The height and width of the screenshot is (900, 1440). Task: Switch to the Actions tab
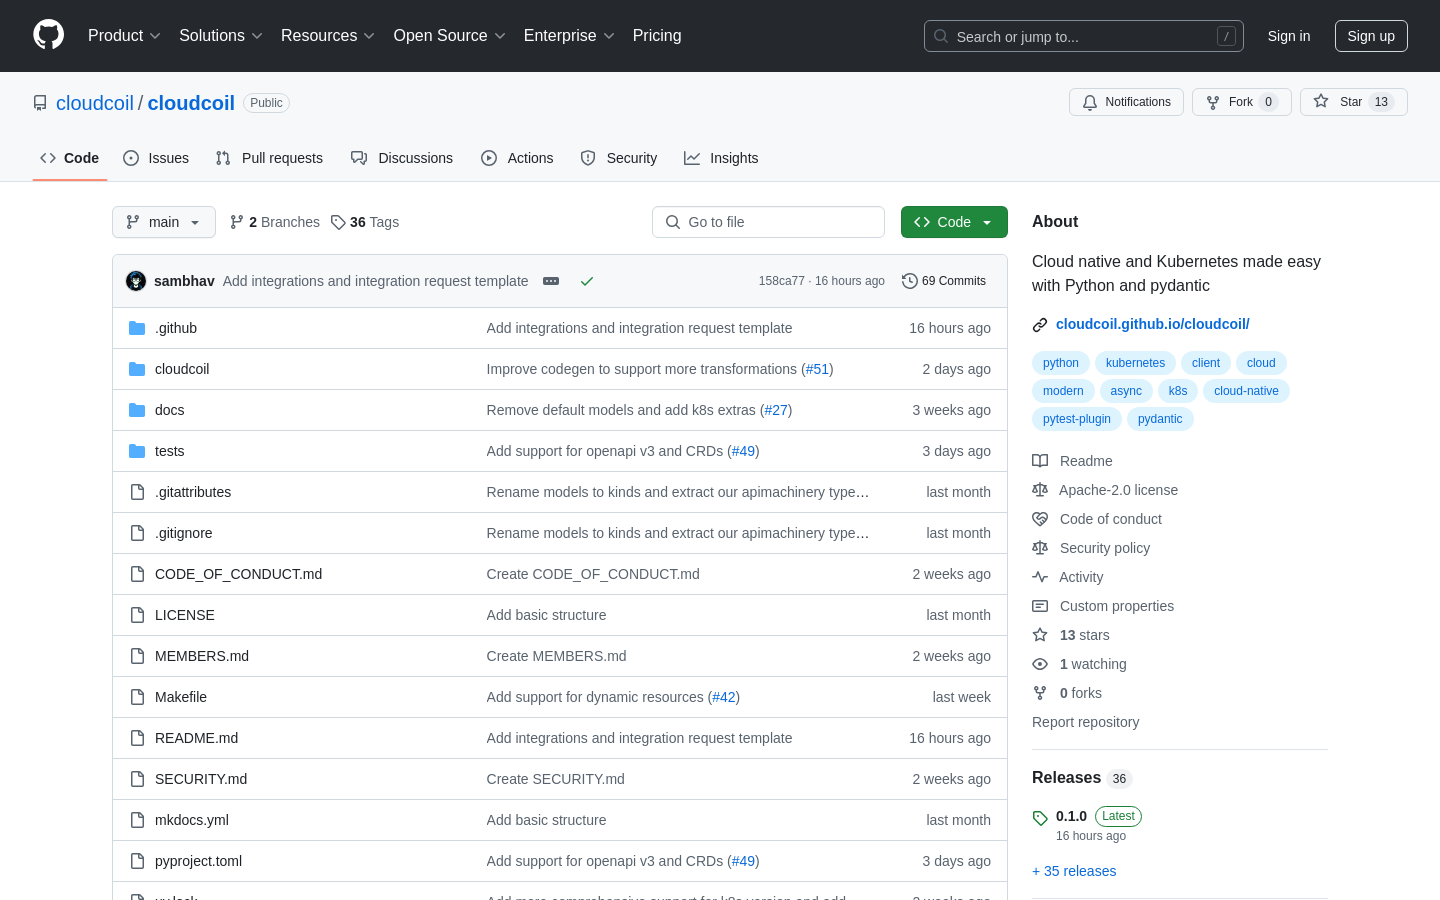[517, 158]
